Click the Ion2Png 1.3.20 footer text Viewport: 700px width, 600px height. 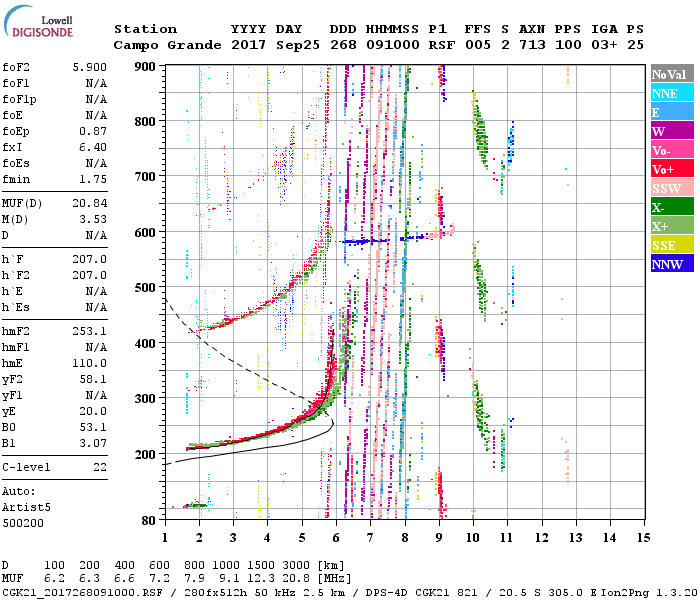point(652,593)
